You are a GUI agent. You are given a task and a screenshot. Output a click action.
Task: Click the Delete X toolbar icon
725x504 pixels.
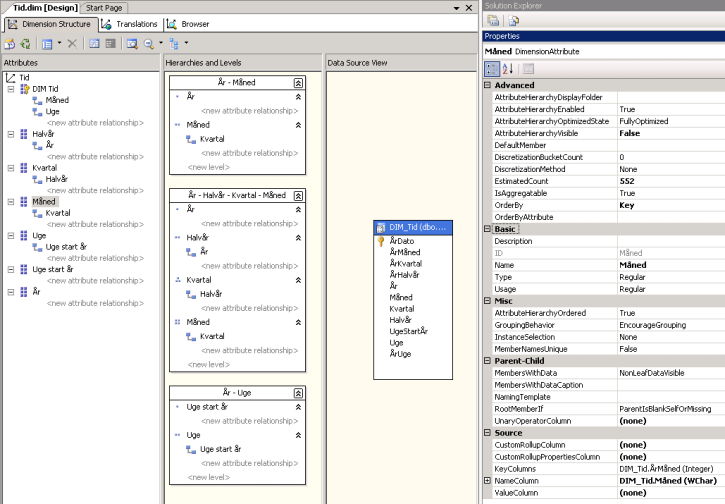point(72,43)
